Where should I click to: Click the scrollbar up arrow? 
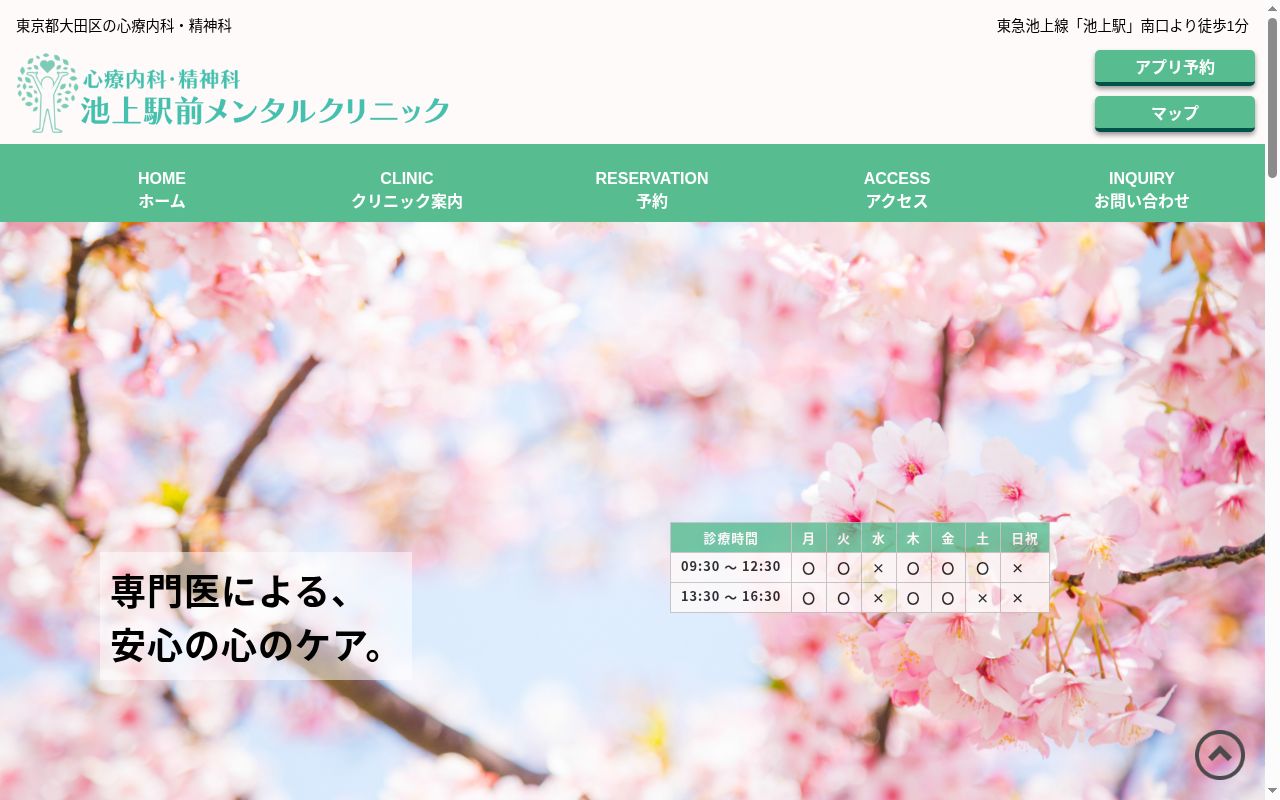[1272, 8]
